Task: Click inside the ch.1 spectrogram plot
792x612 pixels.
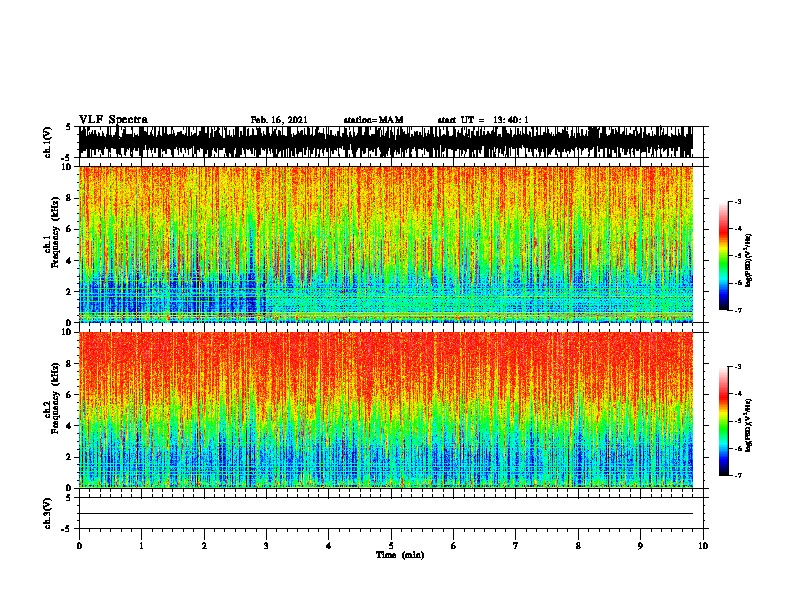Action: tap(386, 244)
